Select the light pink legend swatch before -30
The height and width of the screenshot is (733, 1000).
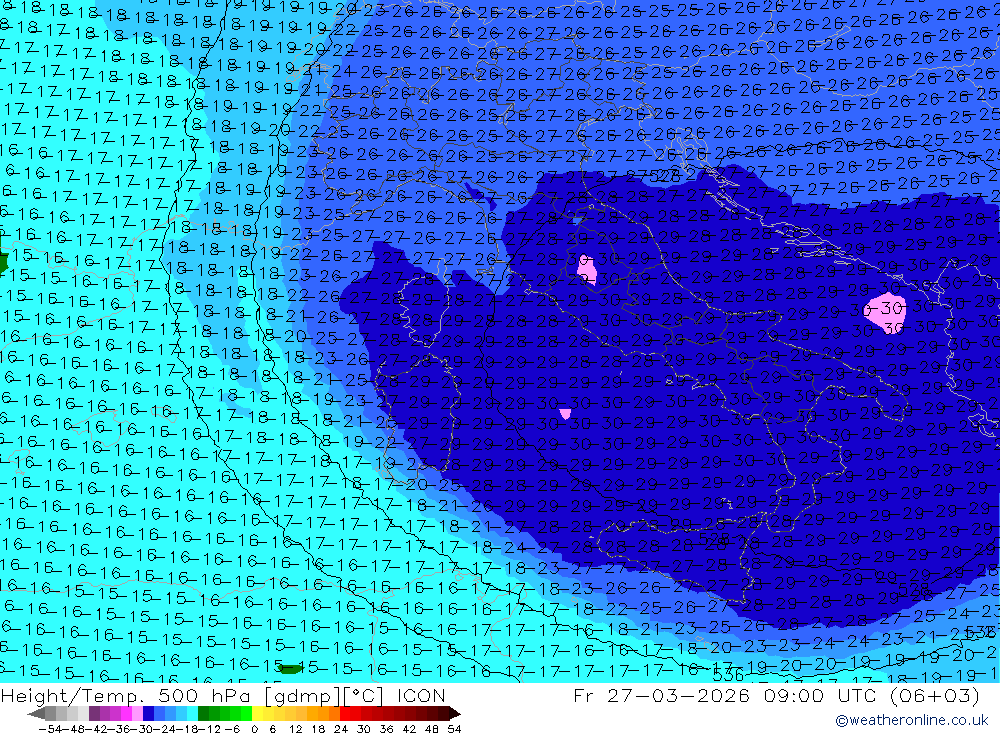(x=137, y=713)
